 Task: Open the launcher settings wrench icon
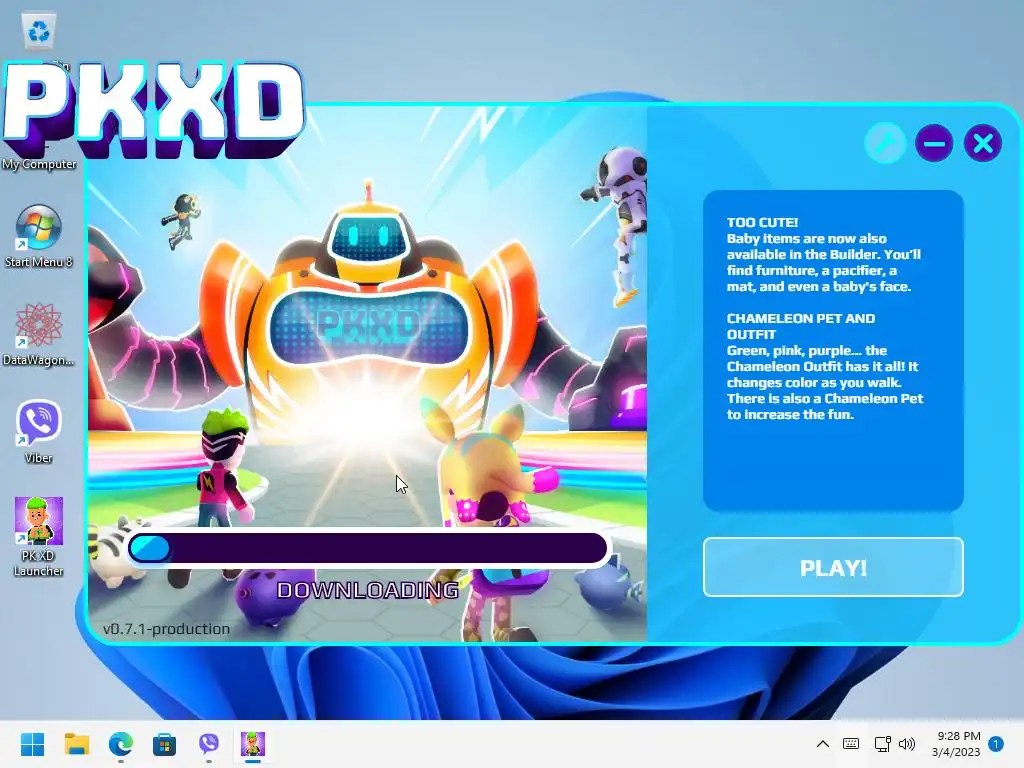pyautogui.click(x=885, y=143)
